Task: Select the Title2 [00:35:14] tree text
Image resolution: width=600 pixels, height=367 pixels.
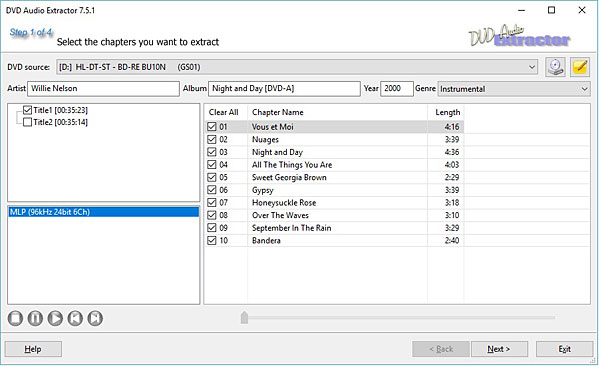Action: [x=60, y=122]
